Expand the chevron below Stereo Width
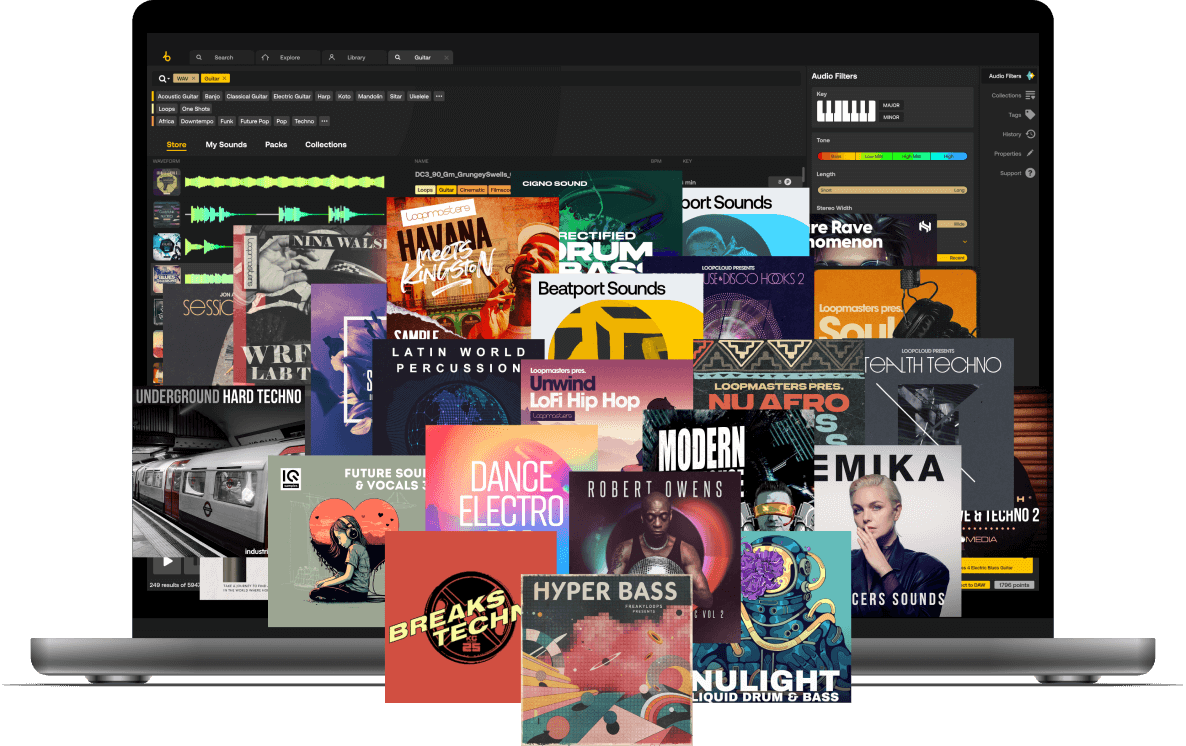The height and width of the screenshot is (746, 1186). pos(964,241)
